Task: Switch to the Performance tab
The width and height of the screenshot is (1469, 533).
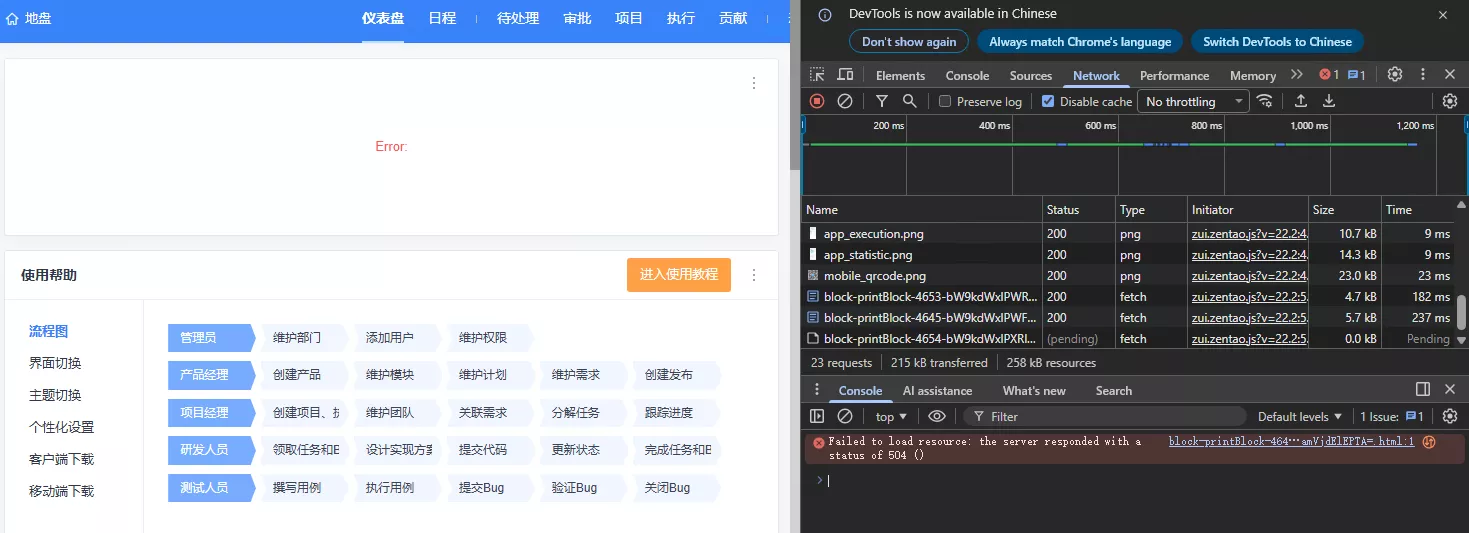Action: pos(1174,75)
